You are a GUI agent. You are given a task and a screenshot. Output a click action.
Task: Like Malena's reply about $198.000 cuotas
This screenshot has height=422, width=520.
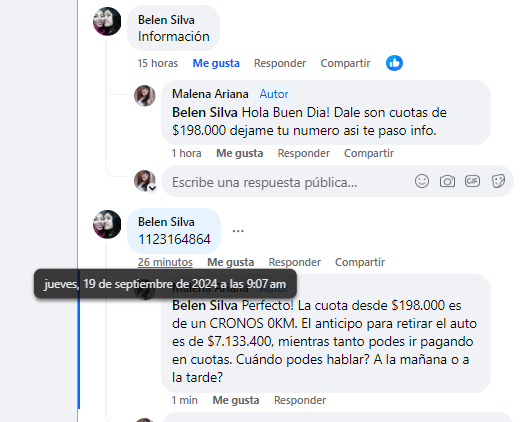click(240, 153)
